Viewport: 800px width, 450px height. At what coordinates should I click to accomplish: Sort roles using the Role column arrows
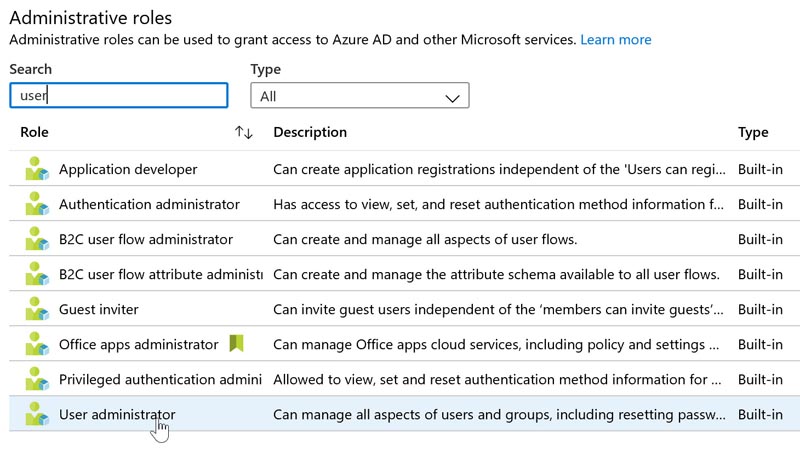coord(244,133)
